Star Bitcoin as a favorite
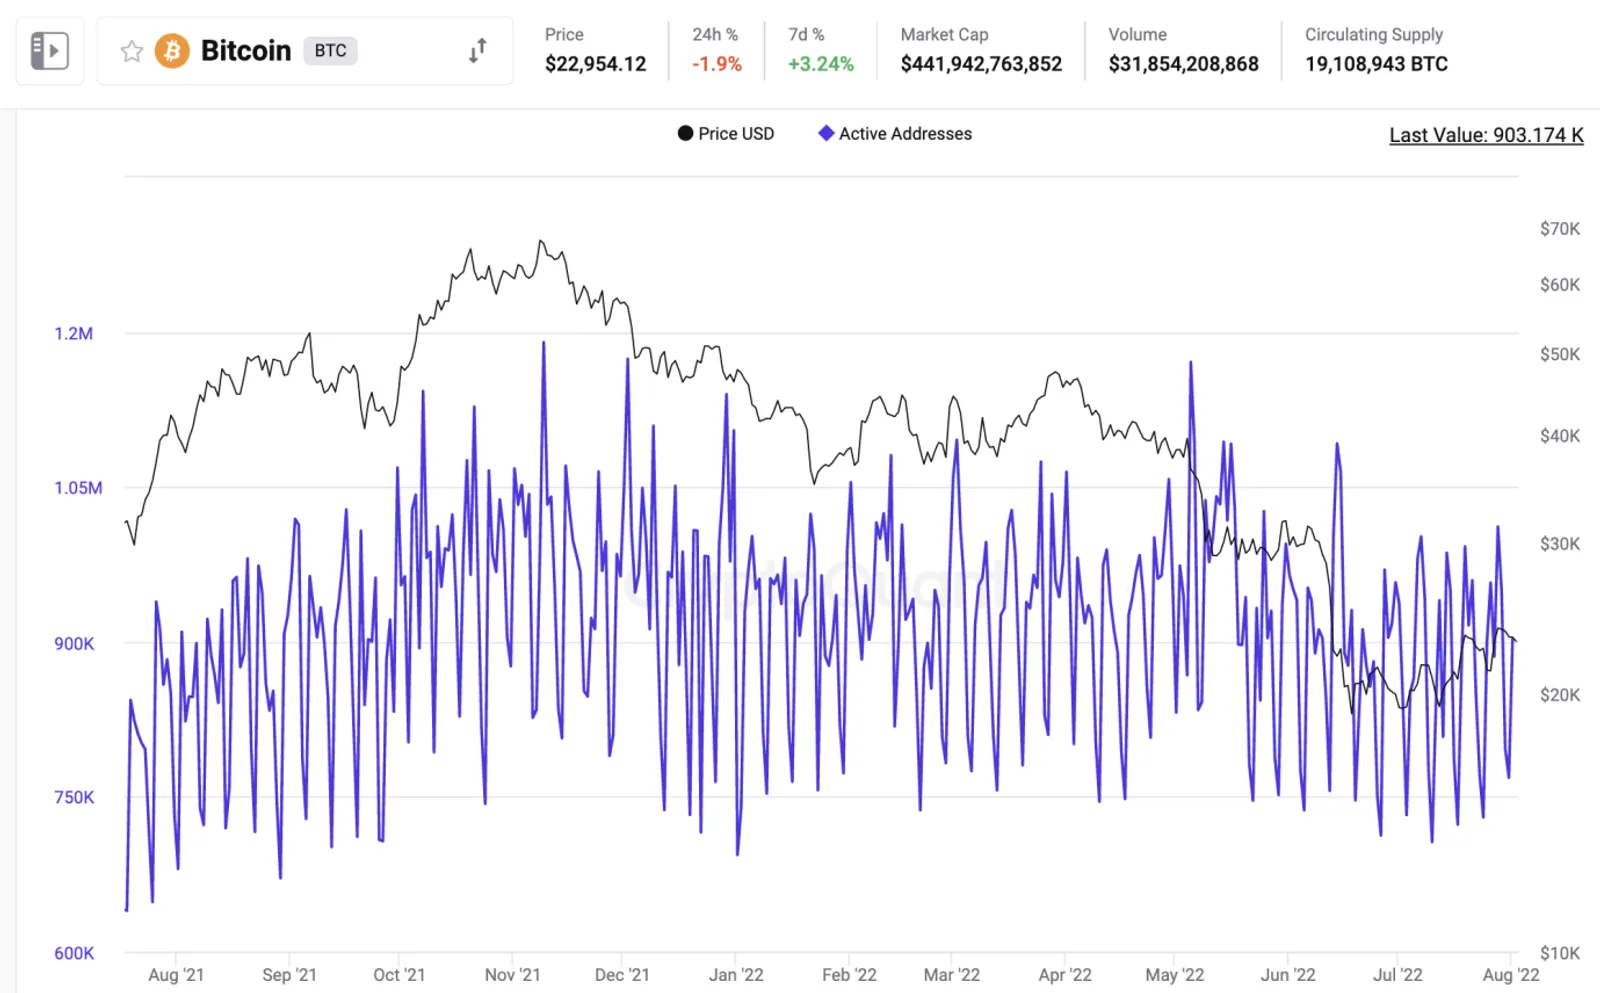Screen dimensions: 1600x993 (x=132, y=51)
